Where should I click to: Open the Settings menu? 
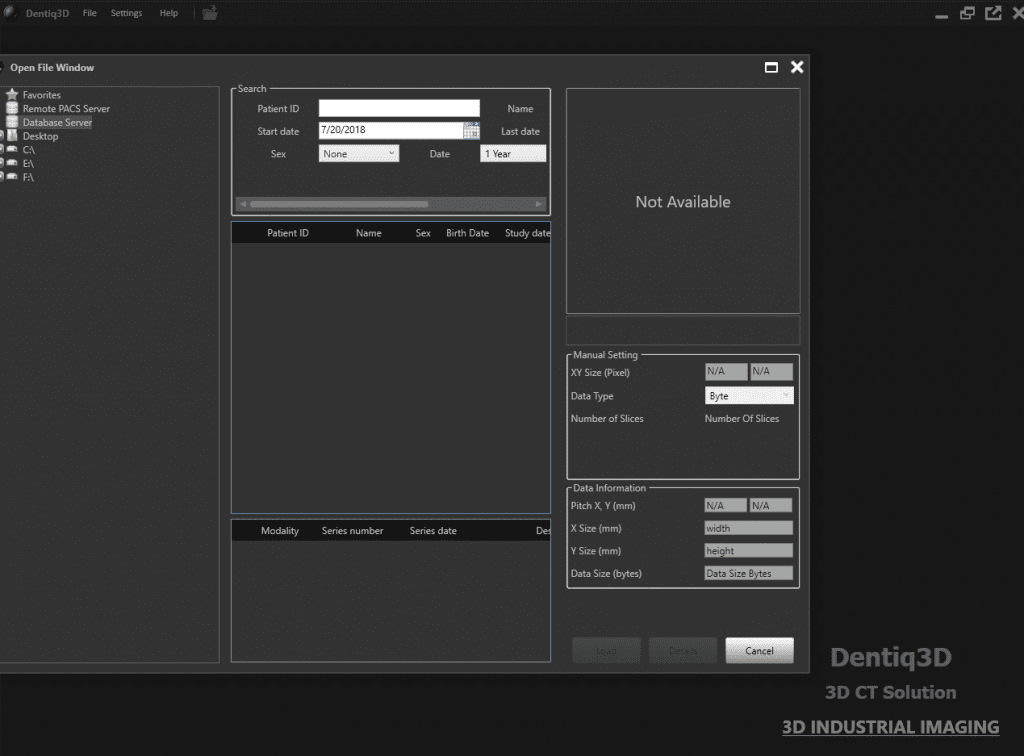pyautogui.click(x=126, y=13)
